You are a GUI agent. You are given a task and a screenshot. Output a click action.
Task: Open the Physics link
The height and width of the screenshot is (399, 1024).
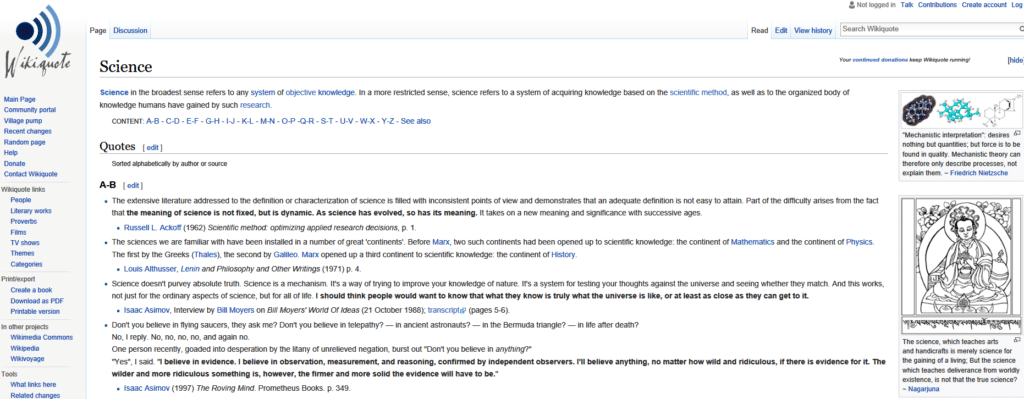(859, 242)
